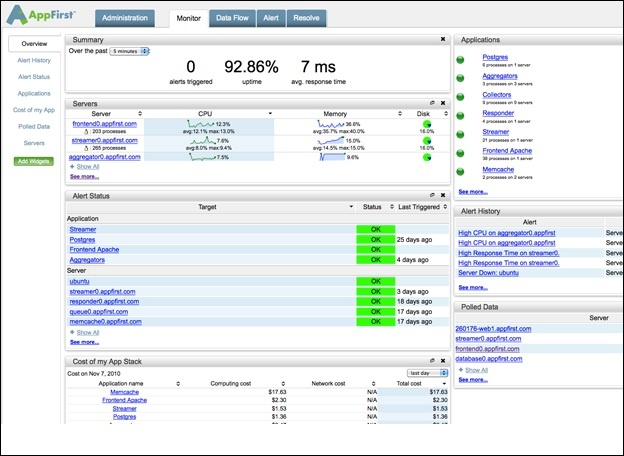Image resolution: width=624 pixels, height=456 pixels.
Task: Open Memcache in the cost table
Action: coord(125,392)
